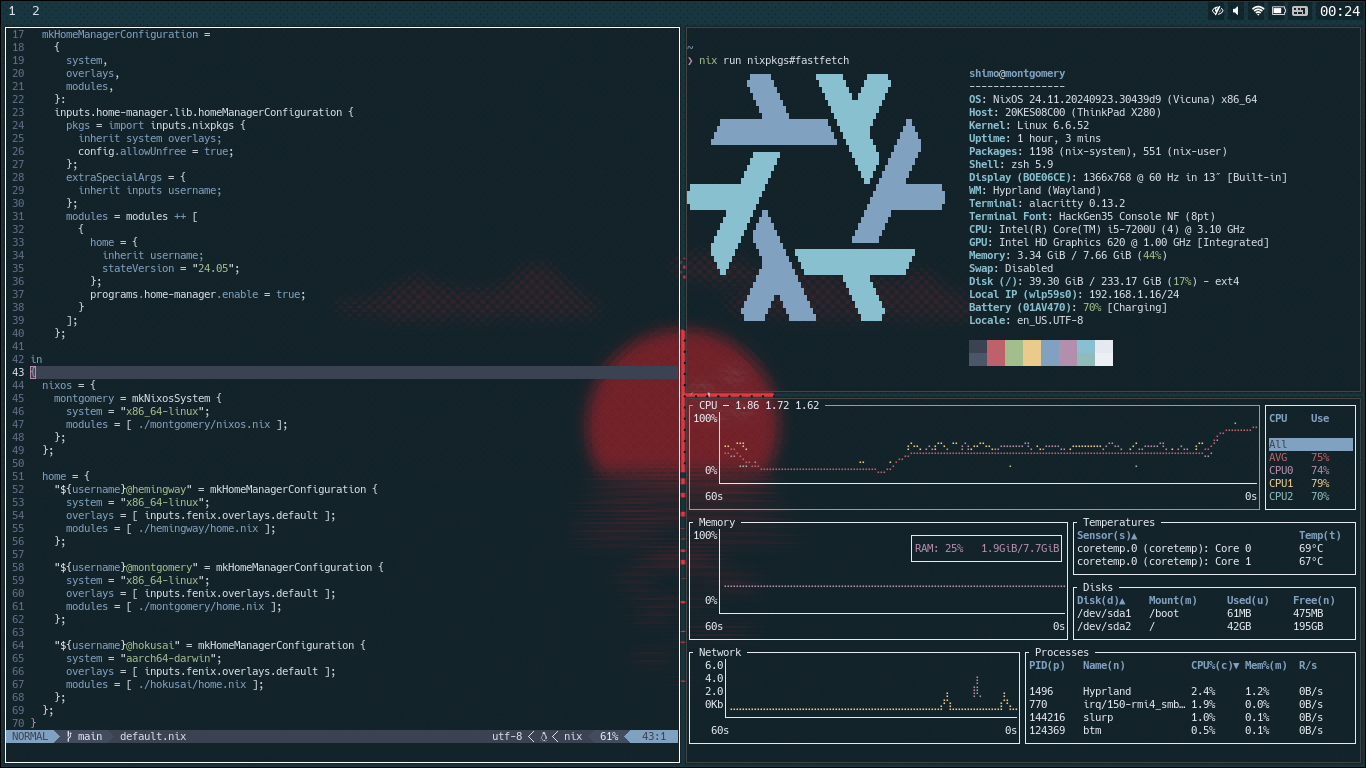Viewport: 1366px width, 768px height.
Task: Sort processes by Mem%(m) column
Action: click(1266, 665)
